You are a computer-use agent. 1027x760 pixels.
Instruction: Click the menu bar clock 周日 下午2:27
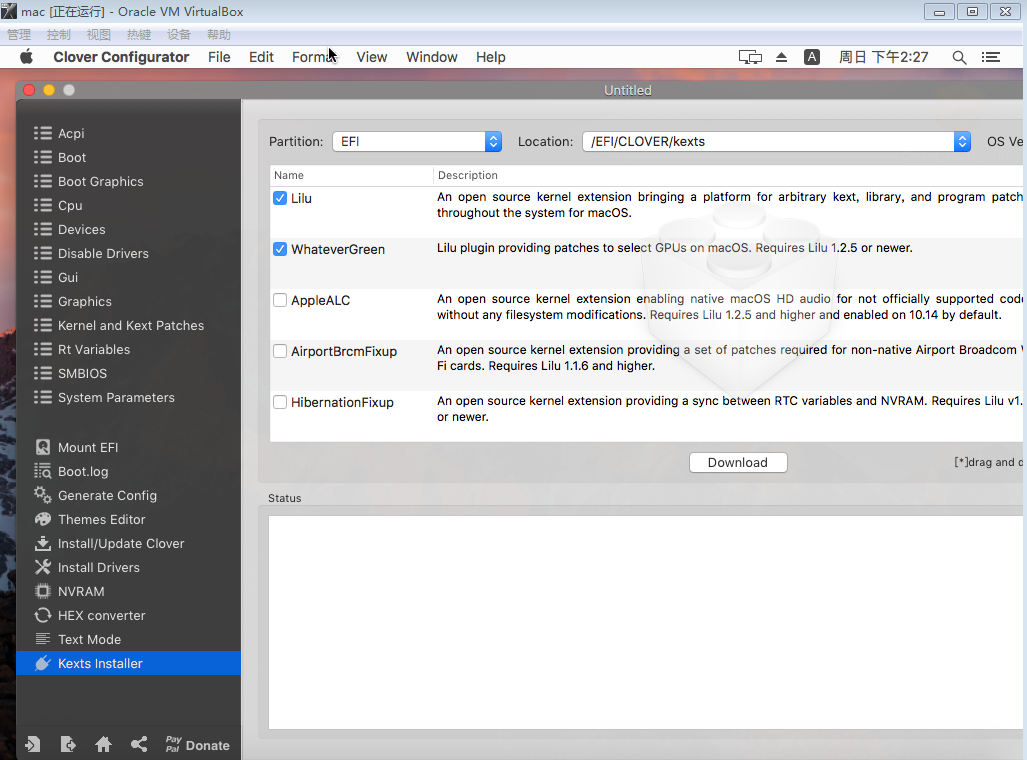(x=884, y=57)
